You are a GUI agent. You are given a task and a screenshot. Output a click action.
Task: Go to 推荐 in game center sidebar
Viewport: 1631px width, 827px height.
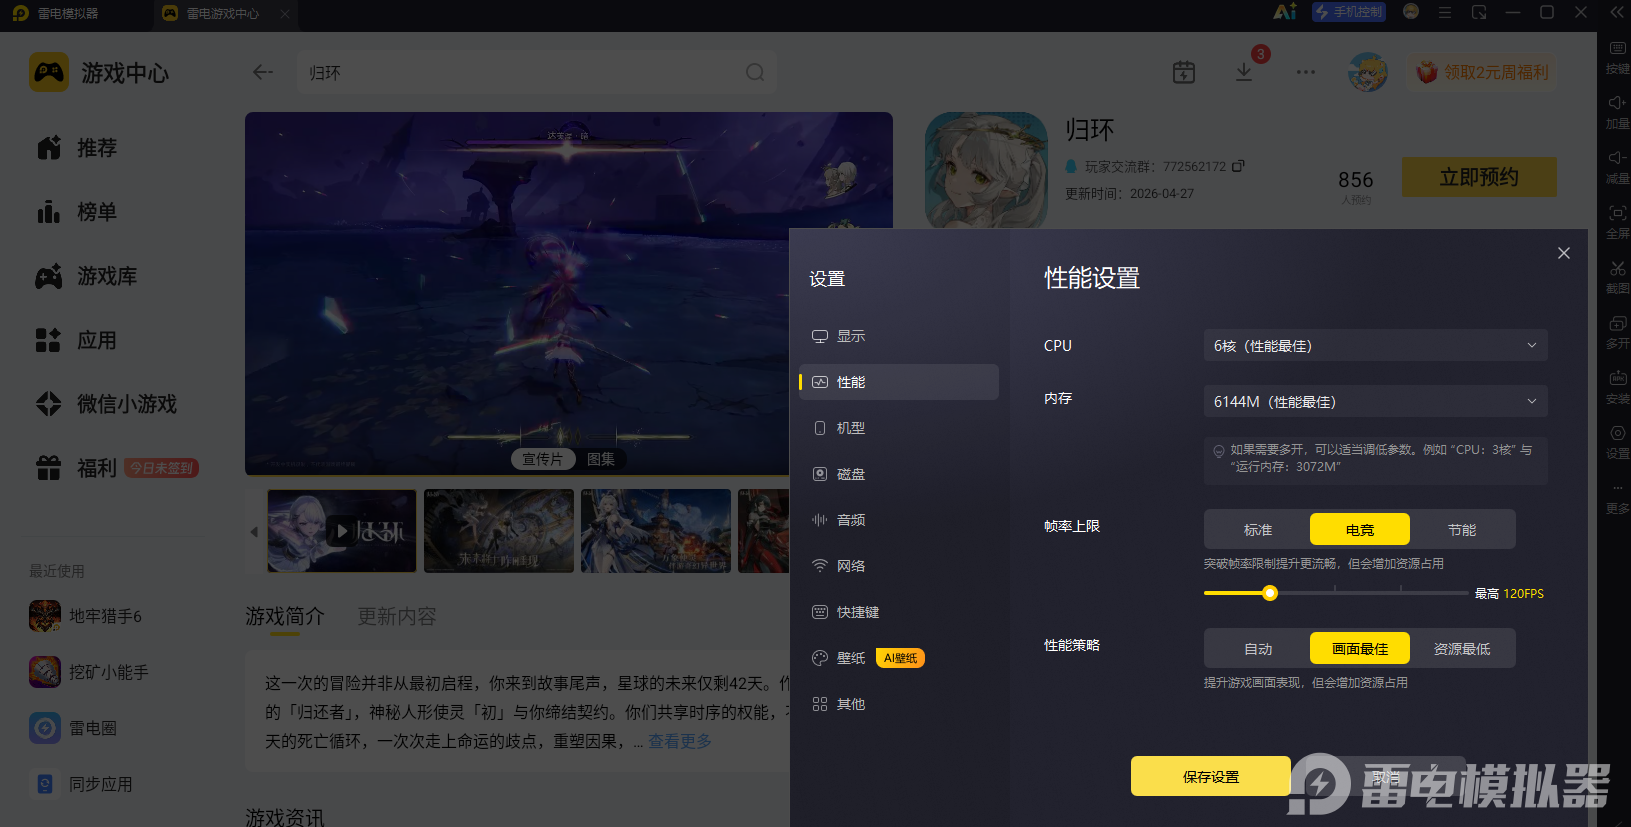click(x=77, y=148)
